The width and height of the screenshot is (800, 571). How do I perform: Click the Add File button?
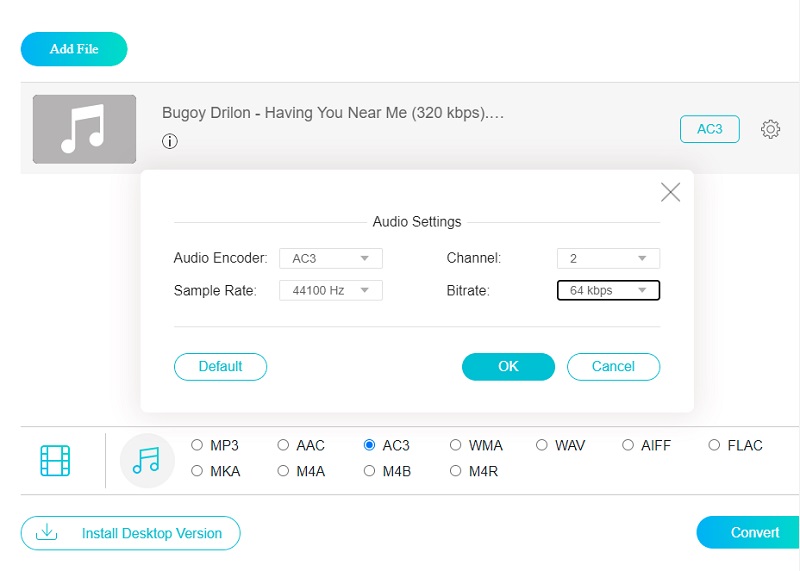(74, 49)
